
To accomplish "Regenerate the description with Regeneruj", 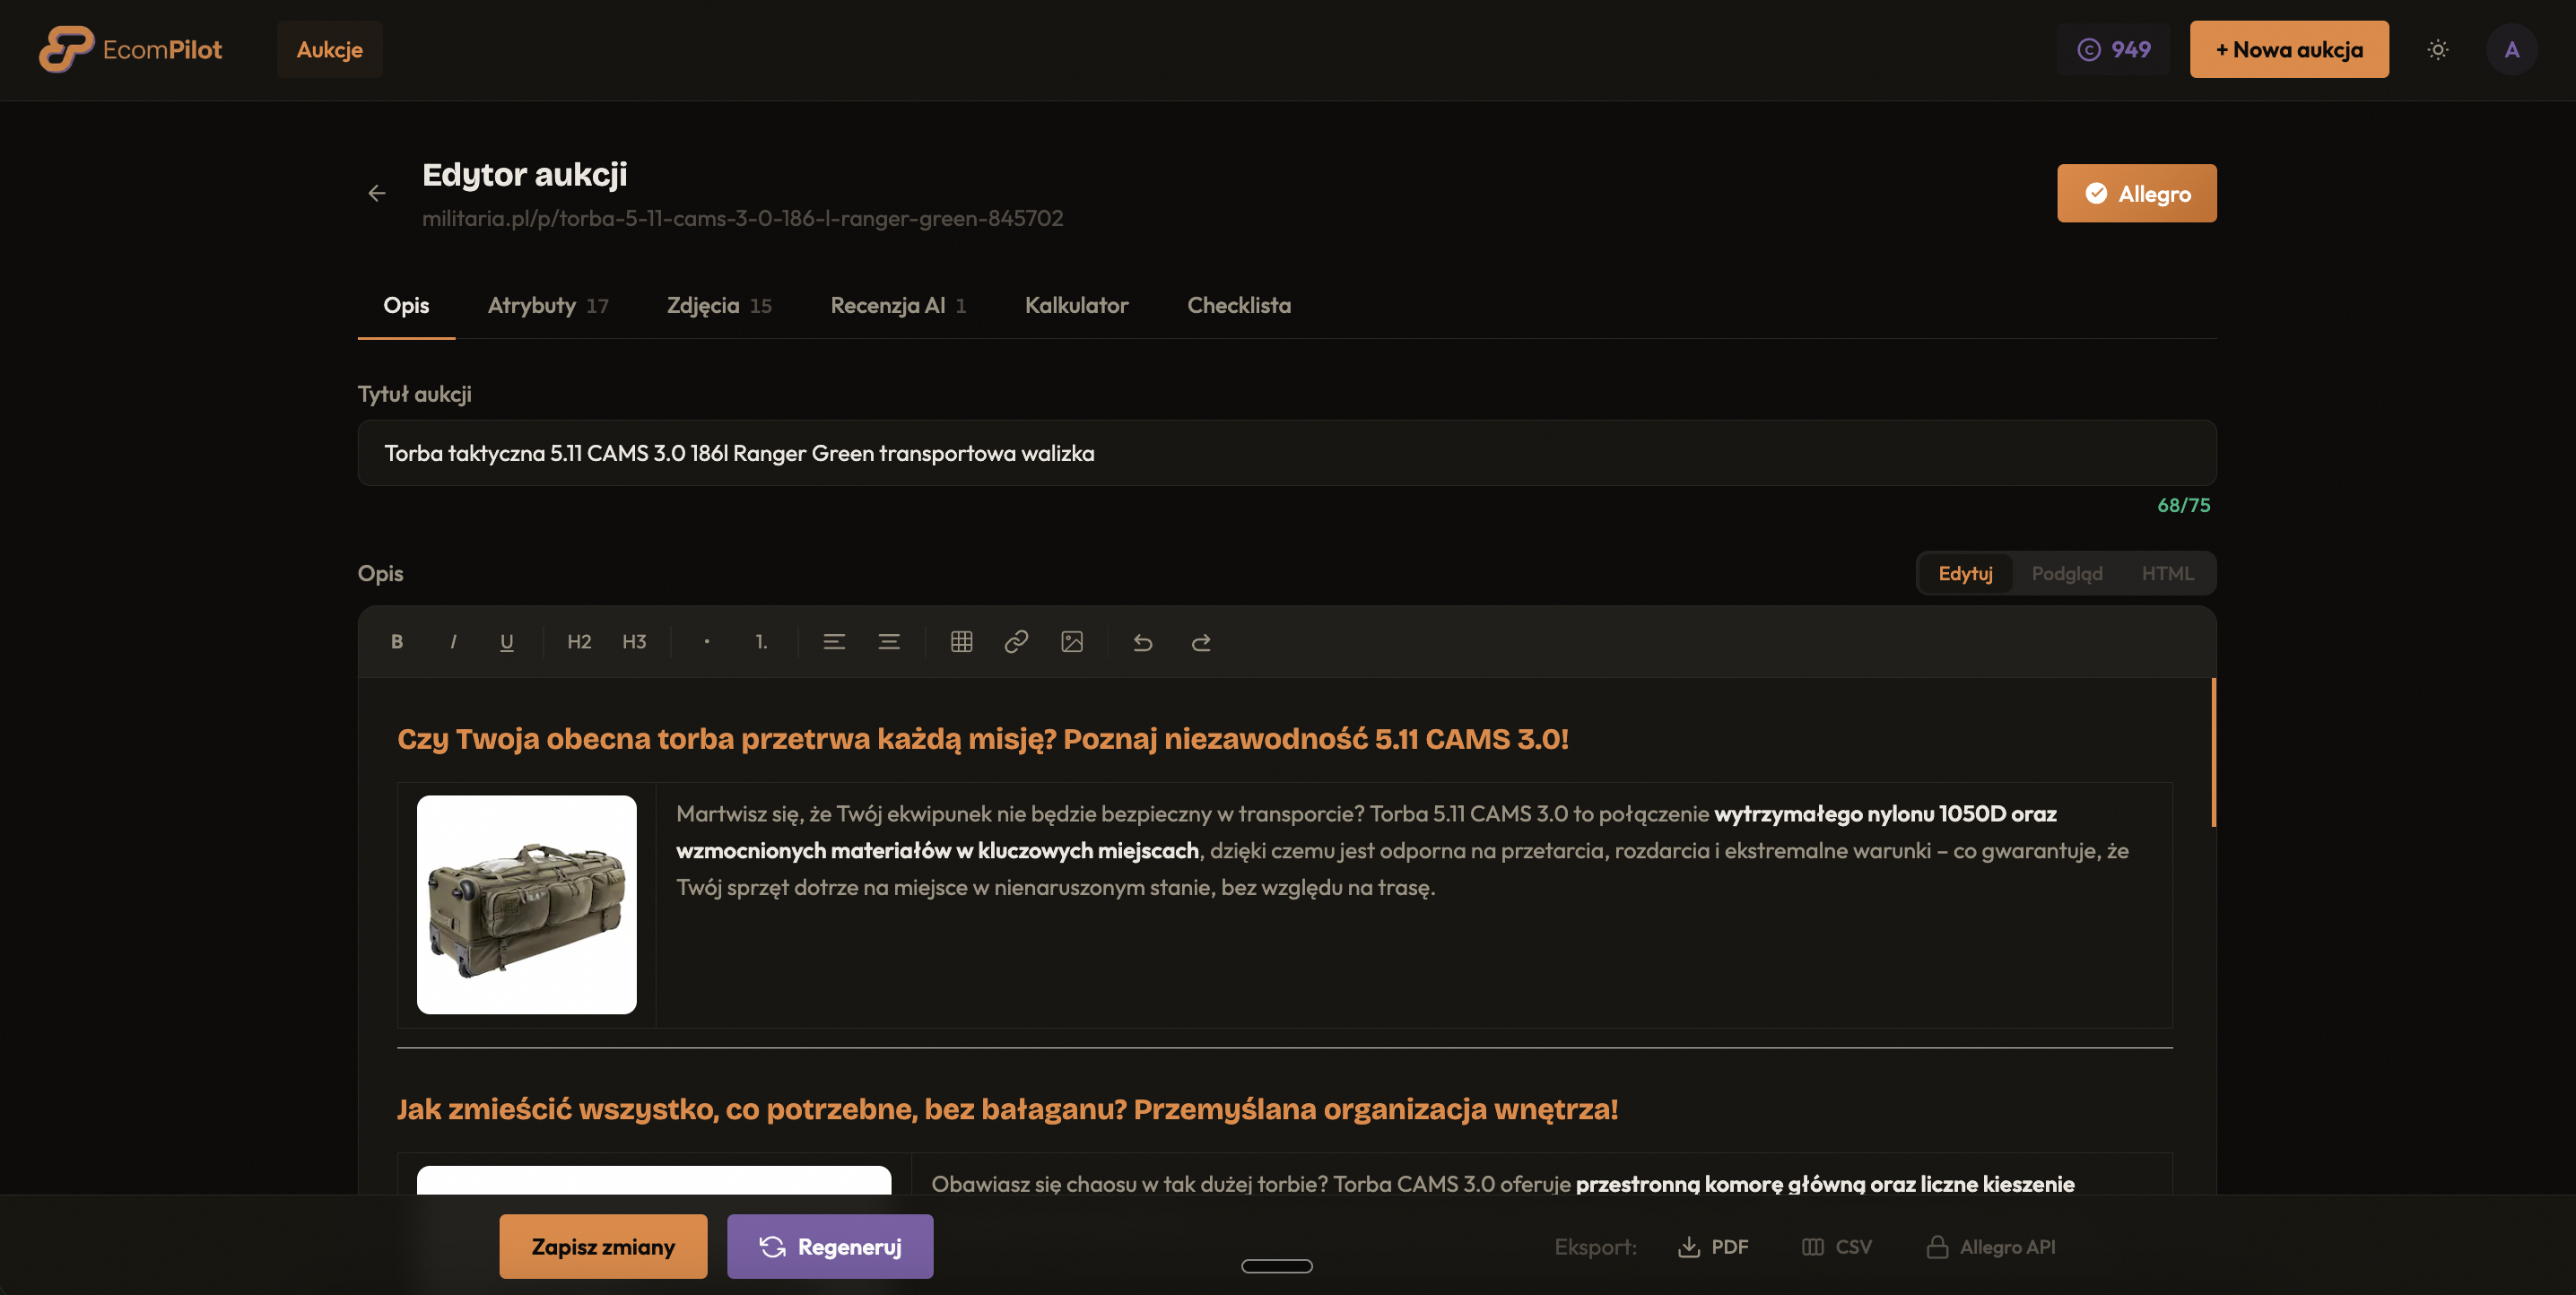I will click(x=829, y=1246).
